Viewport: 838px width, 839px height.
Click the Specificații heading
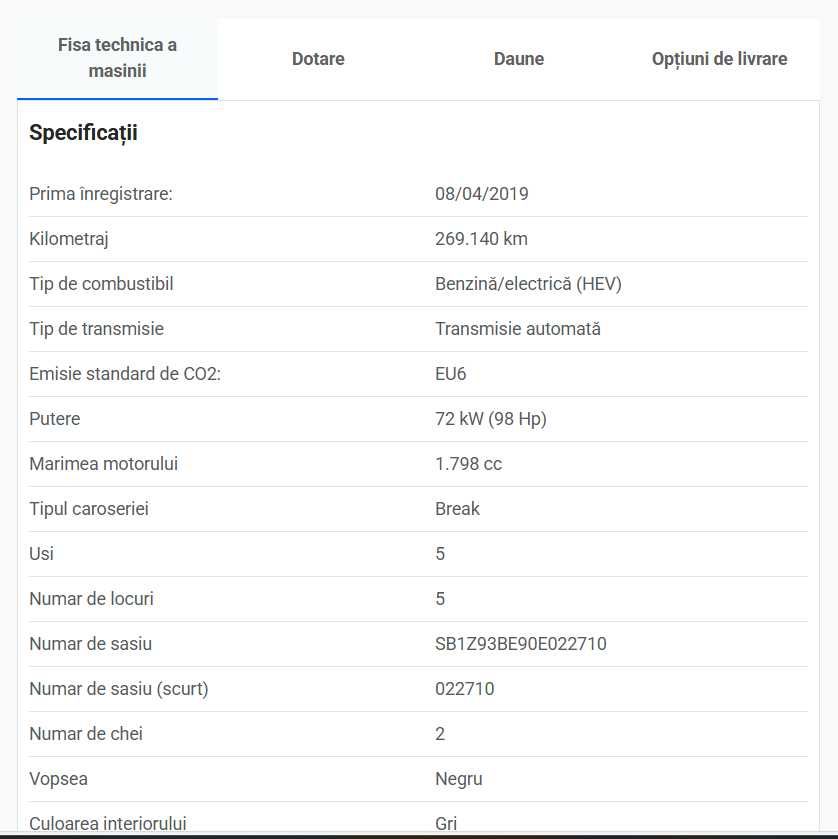83,133
